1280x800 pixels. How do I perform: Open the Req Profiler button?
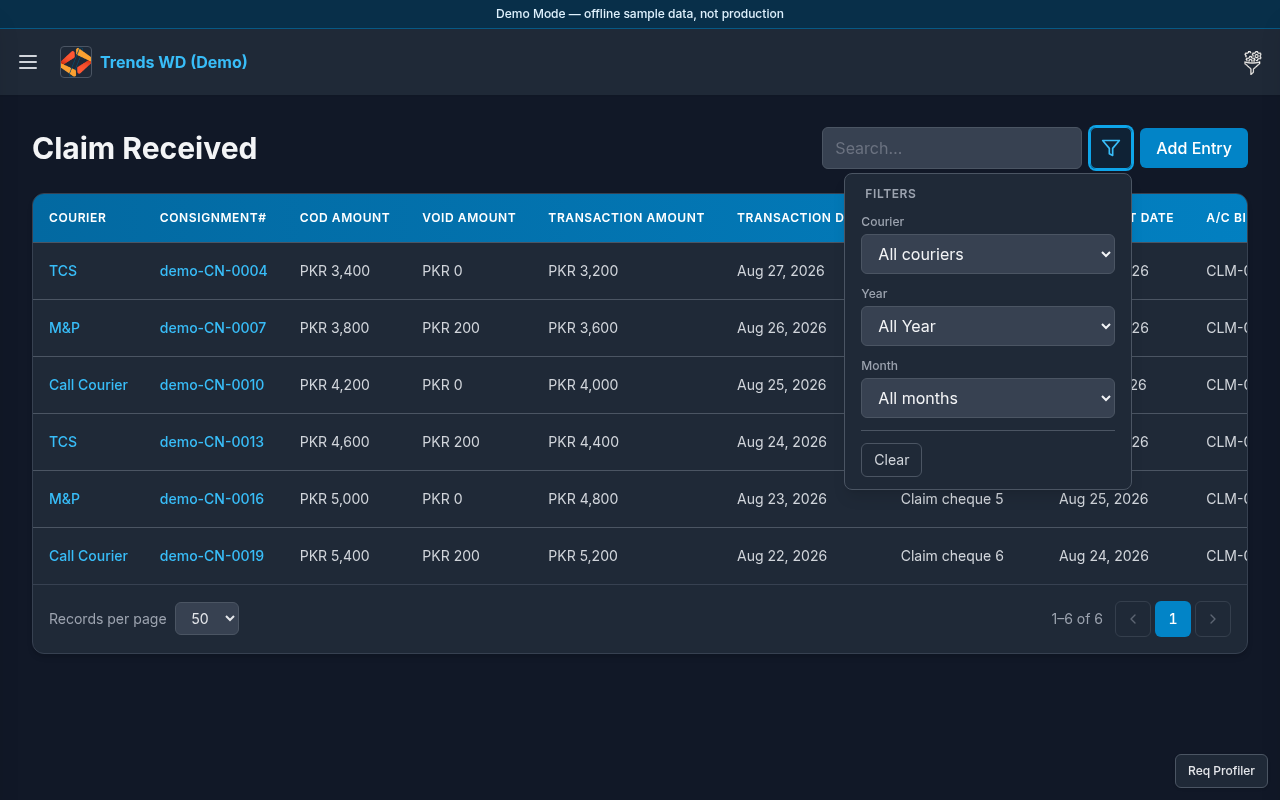[x=1221, y=771]
